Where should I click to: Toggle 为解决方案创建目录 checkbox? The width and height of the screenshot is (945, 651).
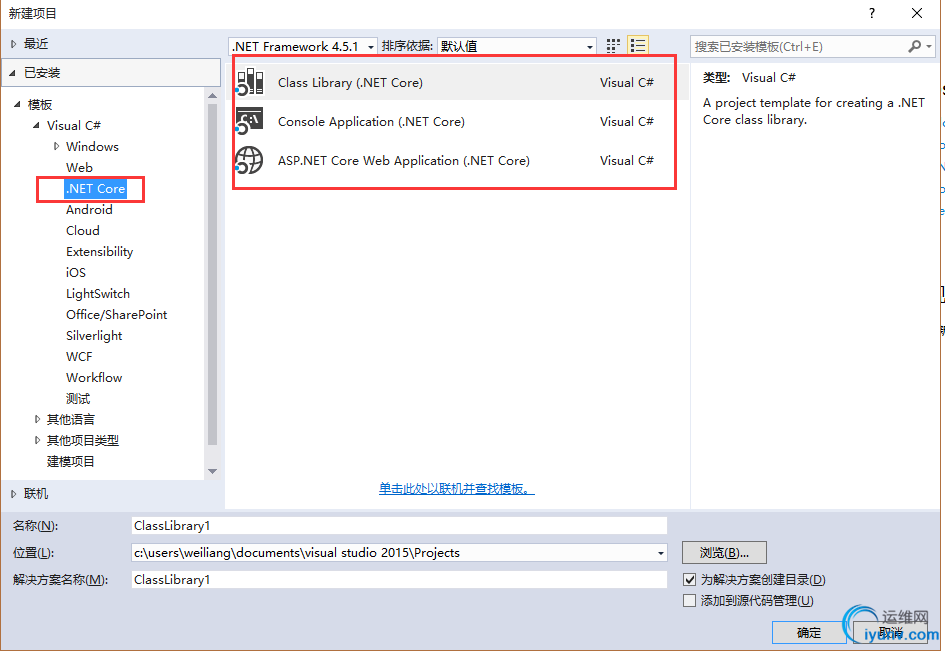(x=689, y=580)
